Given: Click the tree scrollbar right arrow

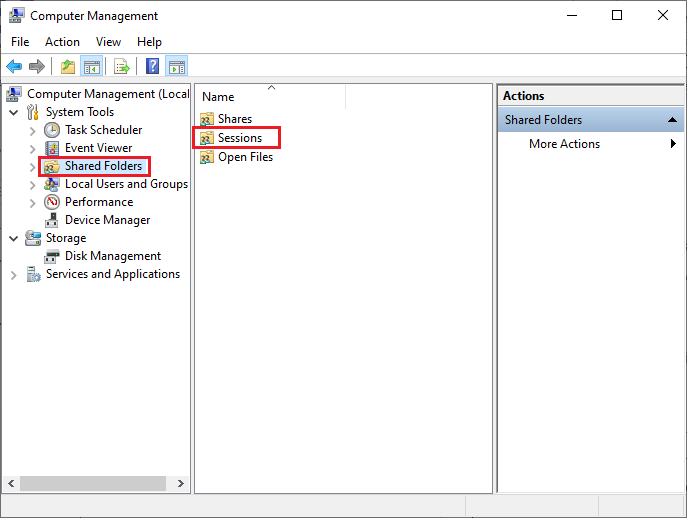Looking at the screenshot, I should [181, 484].
